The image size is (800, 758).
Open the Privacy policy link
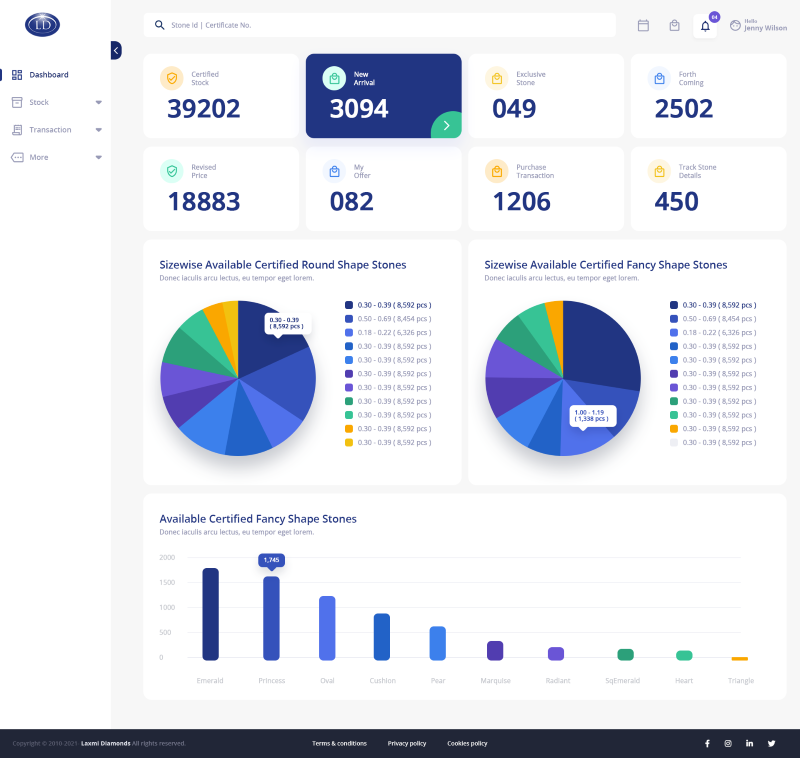click(407, 743)
